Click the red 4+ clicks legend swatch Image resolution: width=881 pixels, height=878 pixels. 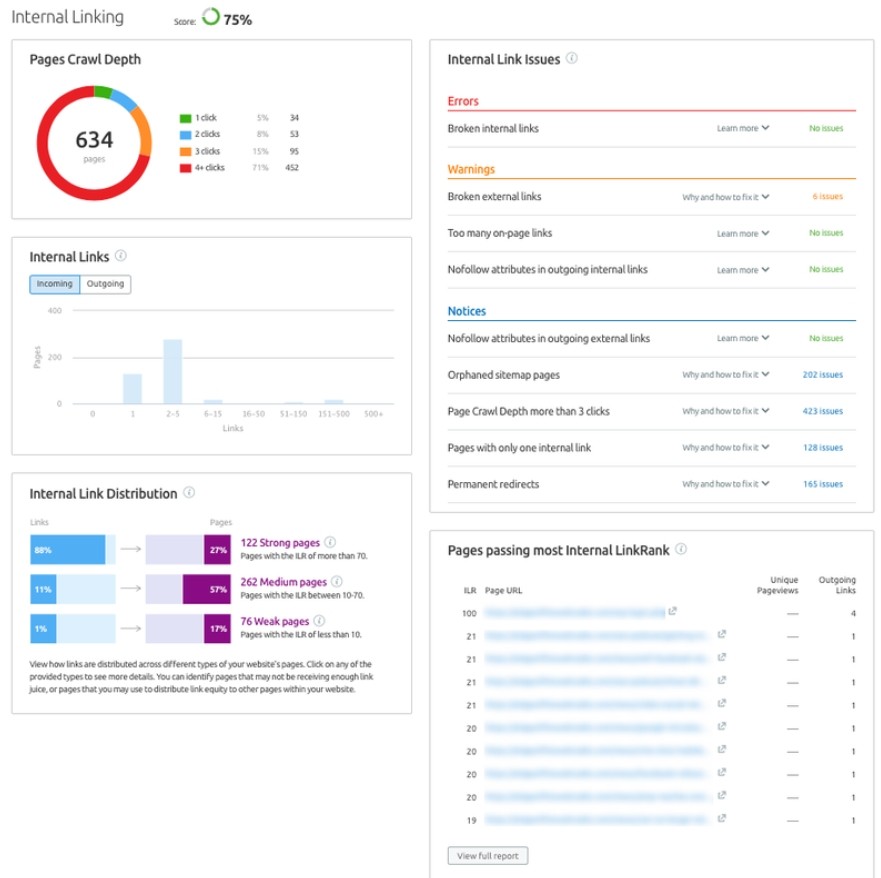pos(185,168)
